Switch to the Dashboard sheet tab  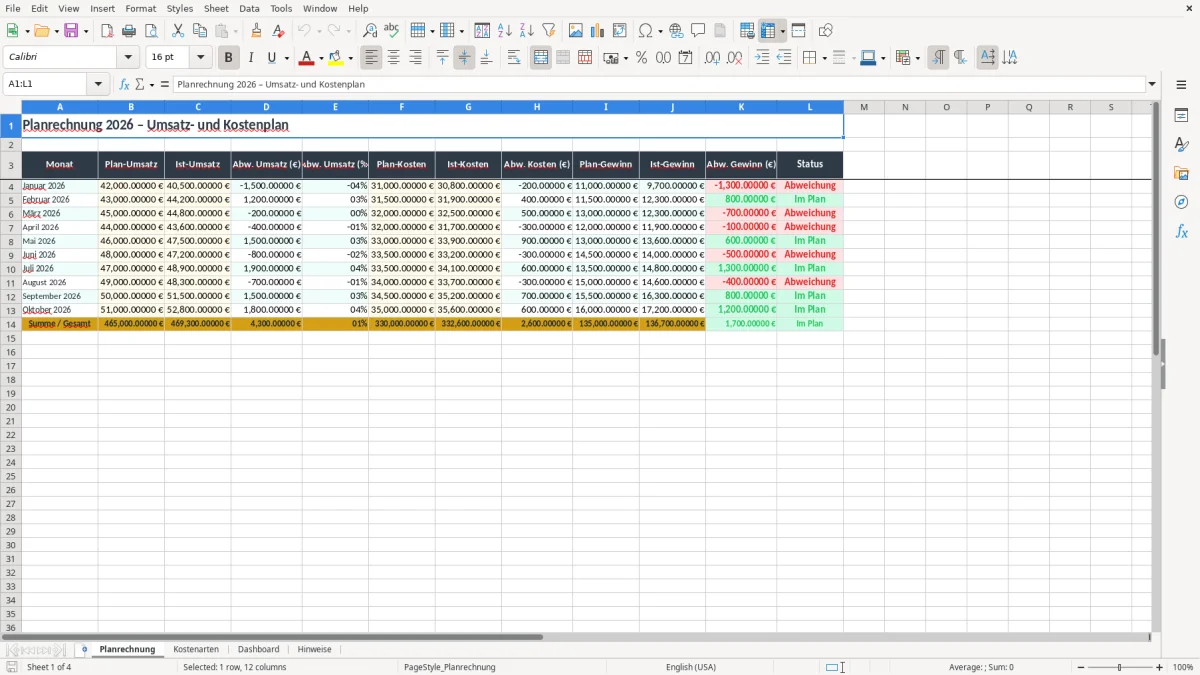point(258,649)
